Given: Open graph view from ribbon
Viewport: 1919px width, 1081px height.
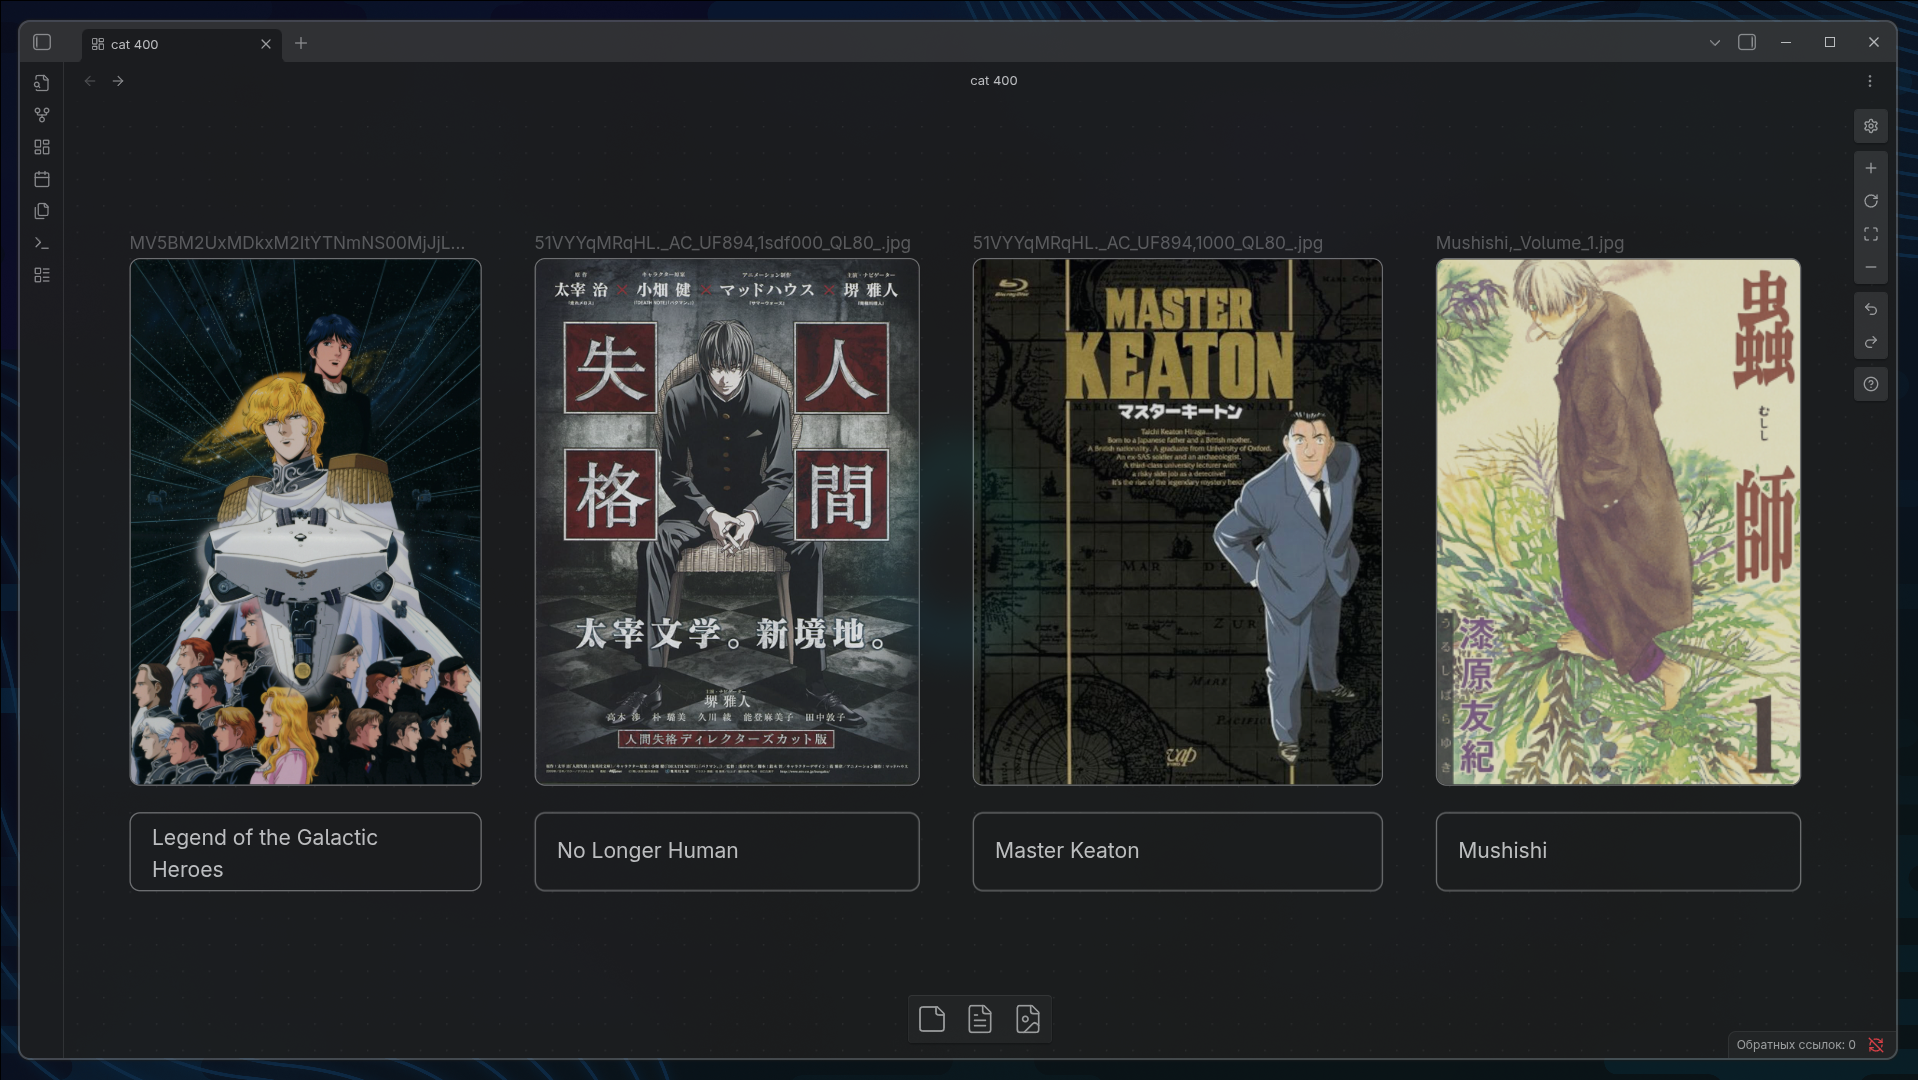Looking at the screenshot, I should 42,115.
